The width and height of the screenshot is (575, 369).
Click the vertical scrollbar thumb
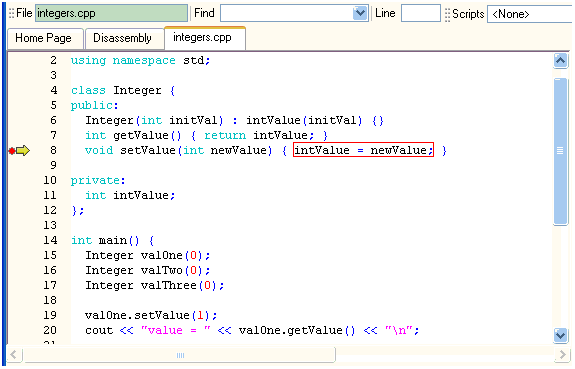pos(560,151)
